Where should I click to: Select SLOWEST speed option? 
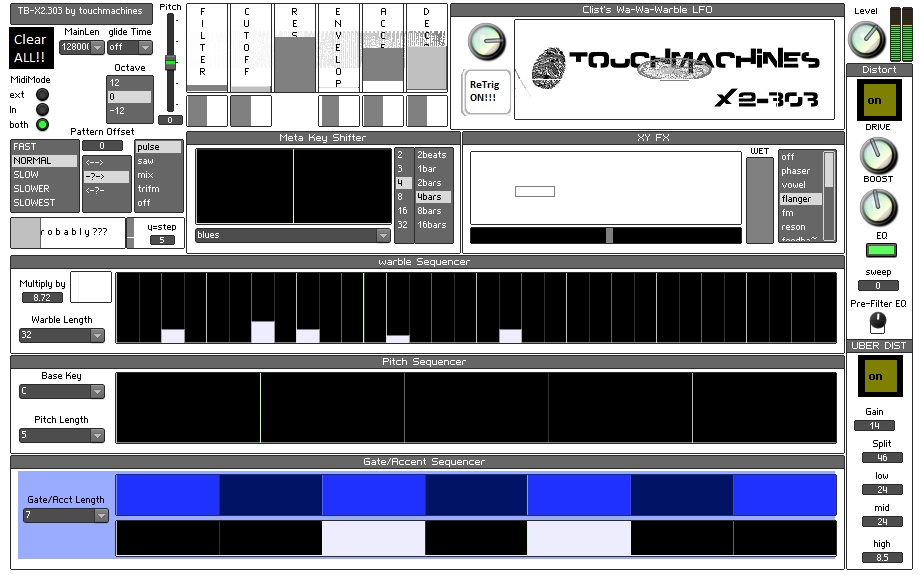45,202
